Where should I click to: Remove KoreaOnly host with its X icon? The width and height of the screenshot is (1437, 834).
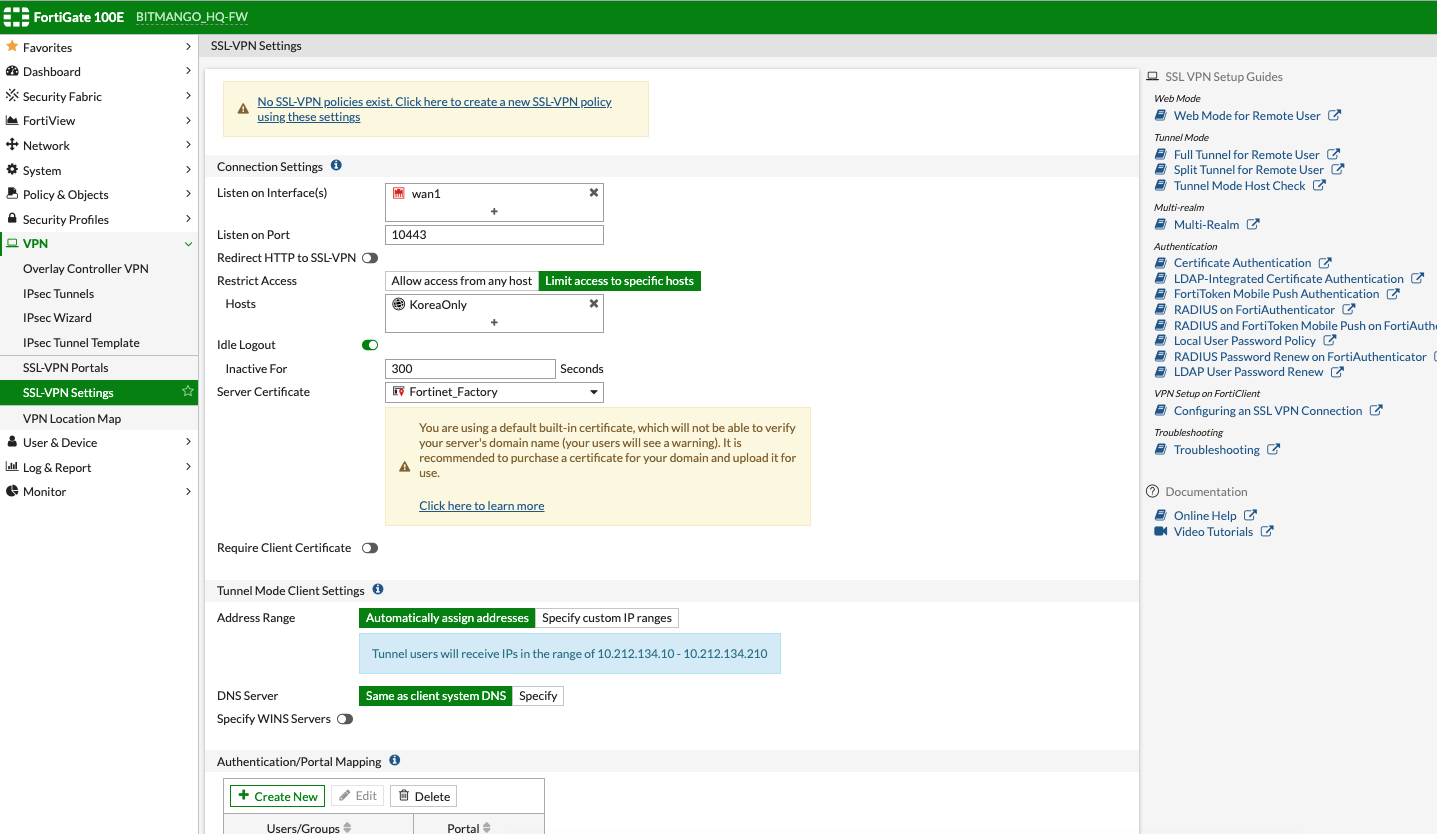coord(593,304)
